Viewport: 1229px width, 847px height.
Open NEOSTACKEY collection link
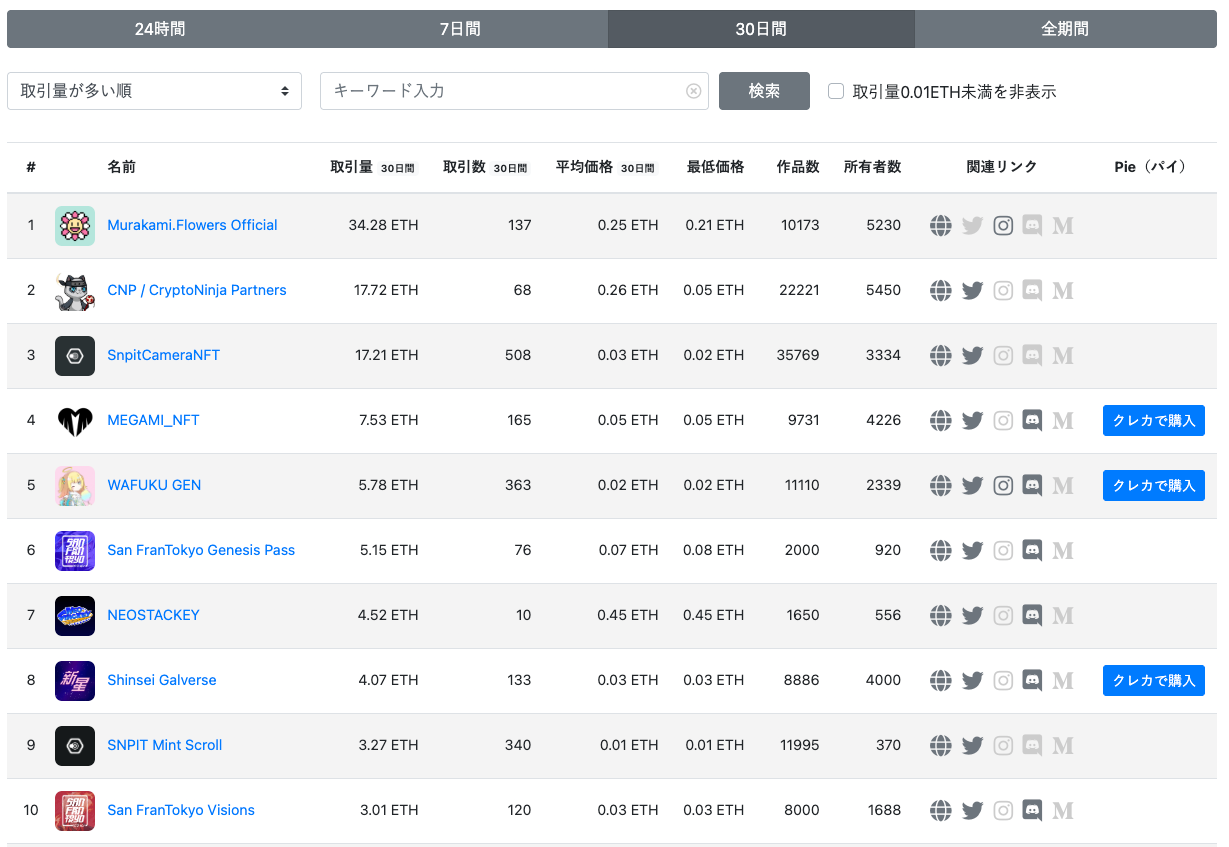[153, 615]
